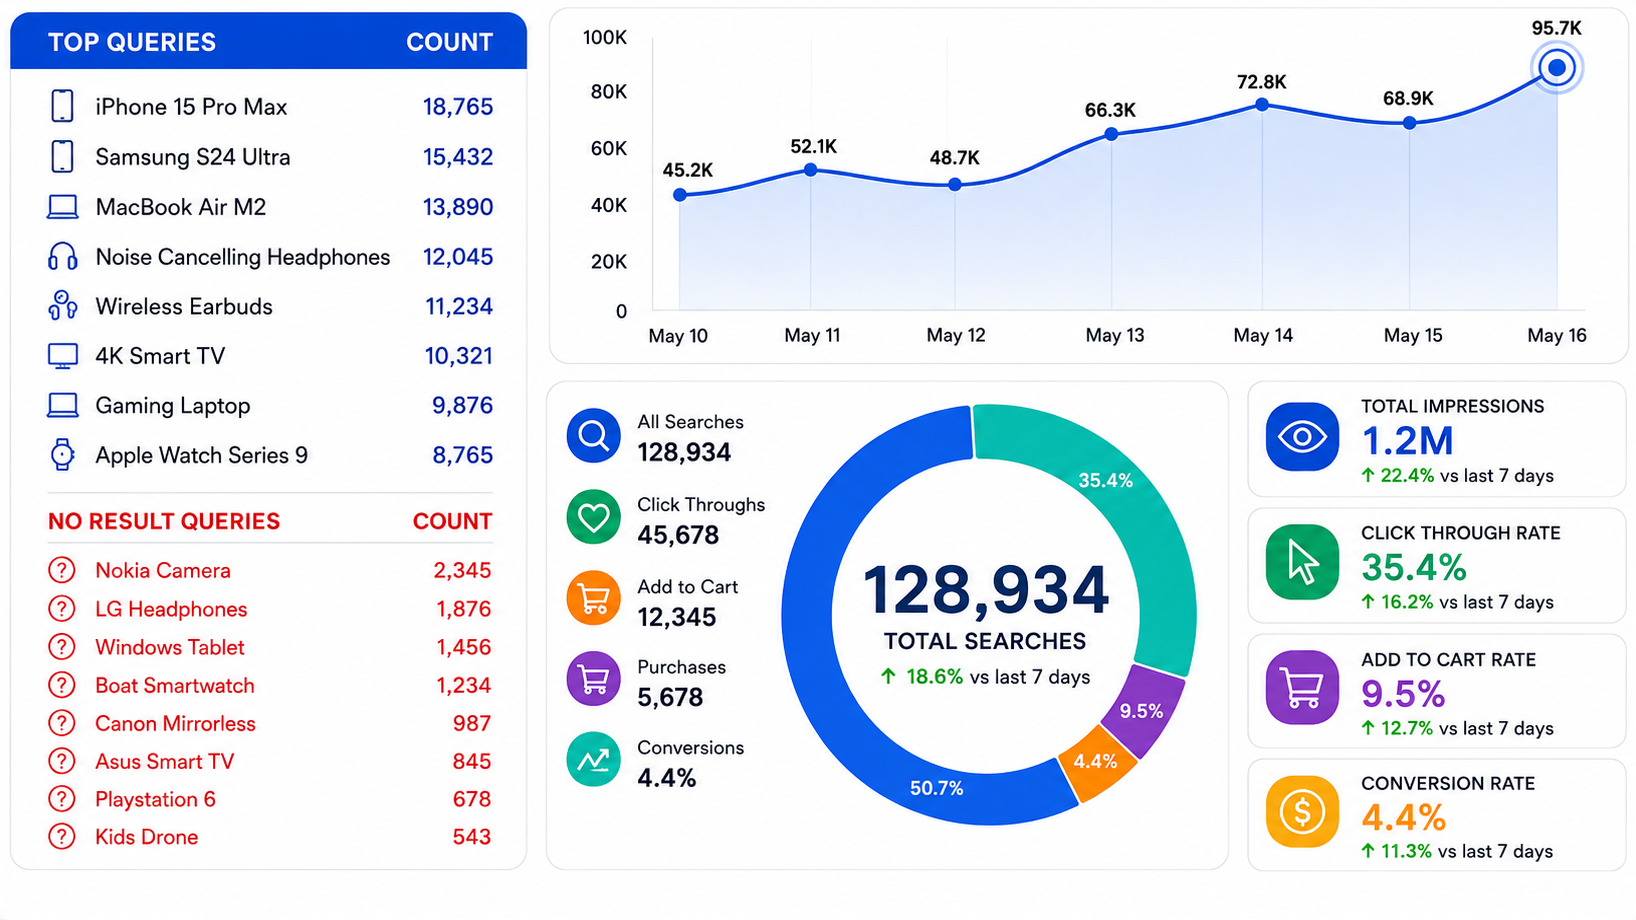The height and width of the screenshot is (920, 1636).
Task: Click the Noise Cancelling Headphones query
Action: [x=243, y=257]
